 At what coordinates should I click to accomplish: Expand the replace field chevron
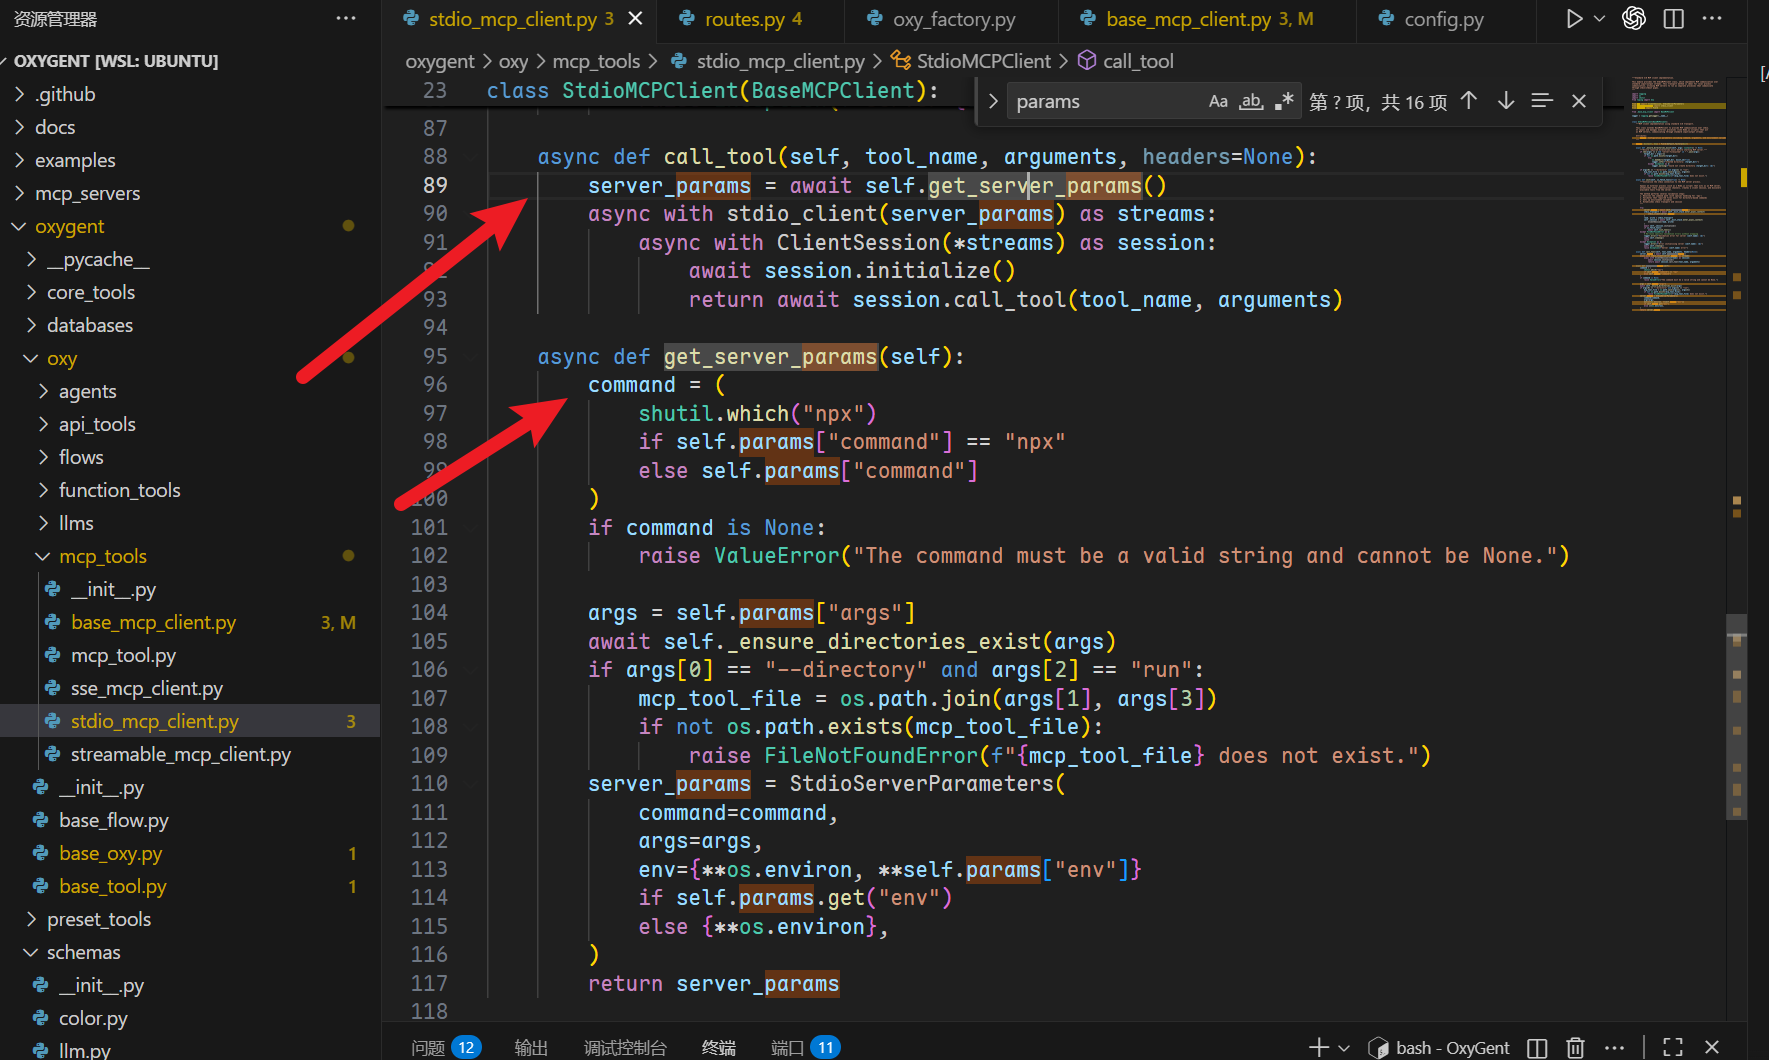[x=993, y=101]
